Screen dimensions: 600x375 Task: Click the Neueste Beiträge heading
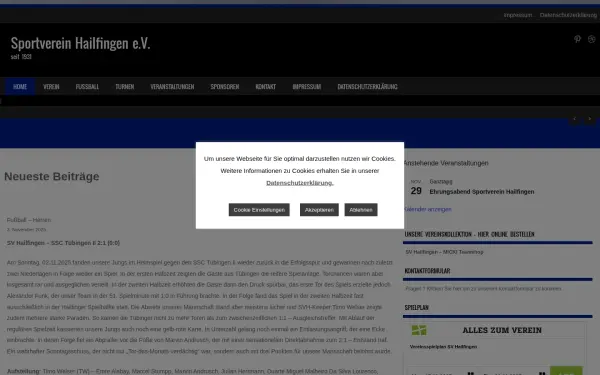click(x=52, y=176)
